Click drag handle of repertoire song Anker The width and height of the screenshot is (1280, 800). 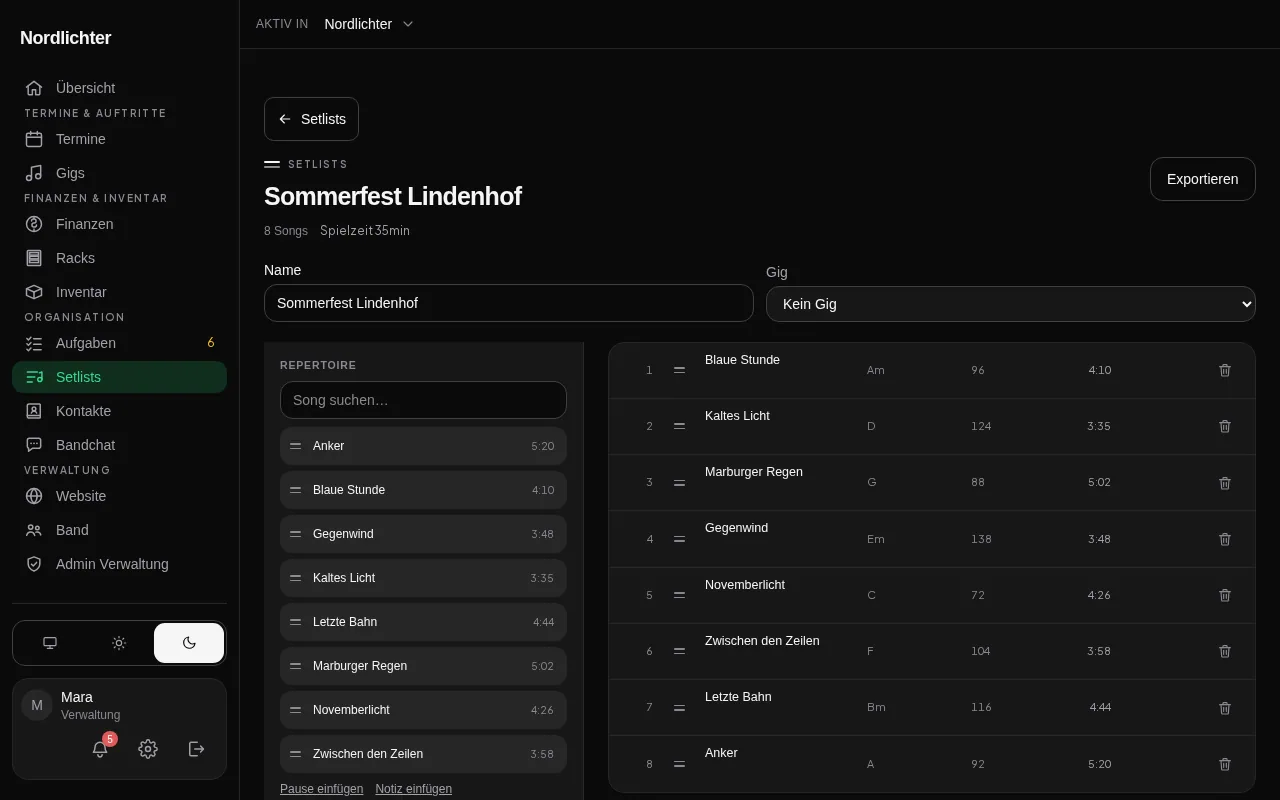coord(295,446)
